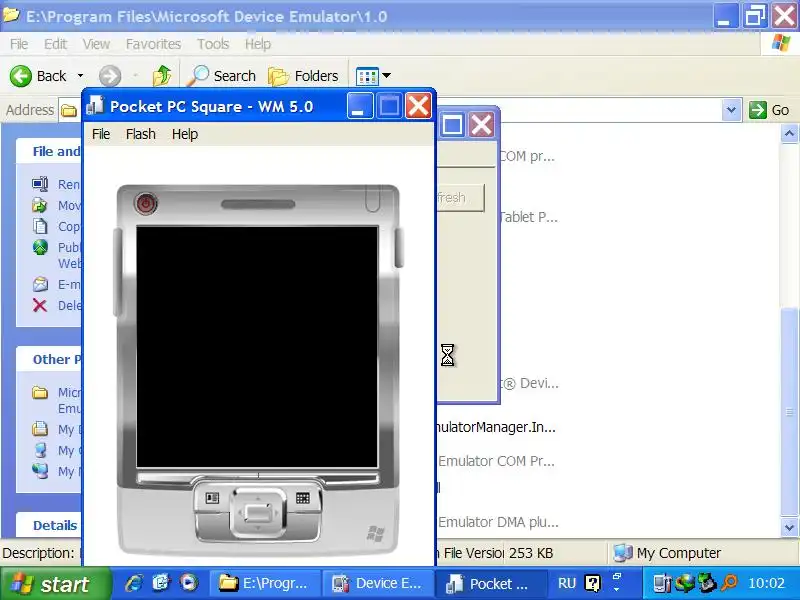Expand the Address bar dropdown list
Image resolution: width=800 pixels, height=600 pixels.
pyautogui.click(x=731, y=110)
